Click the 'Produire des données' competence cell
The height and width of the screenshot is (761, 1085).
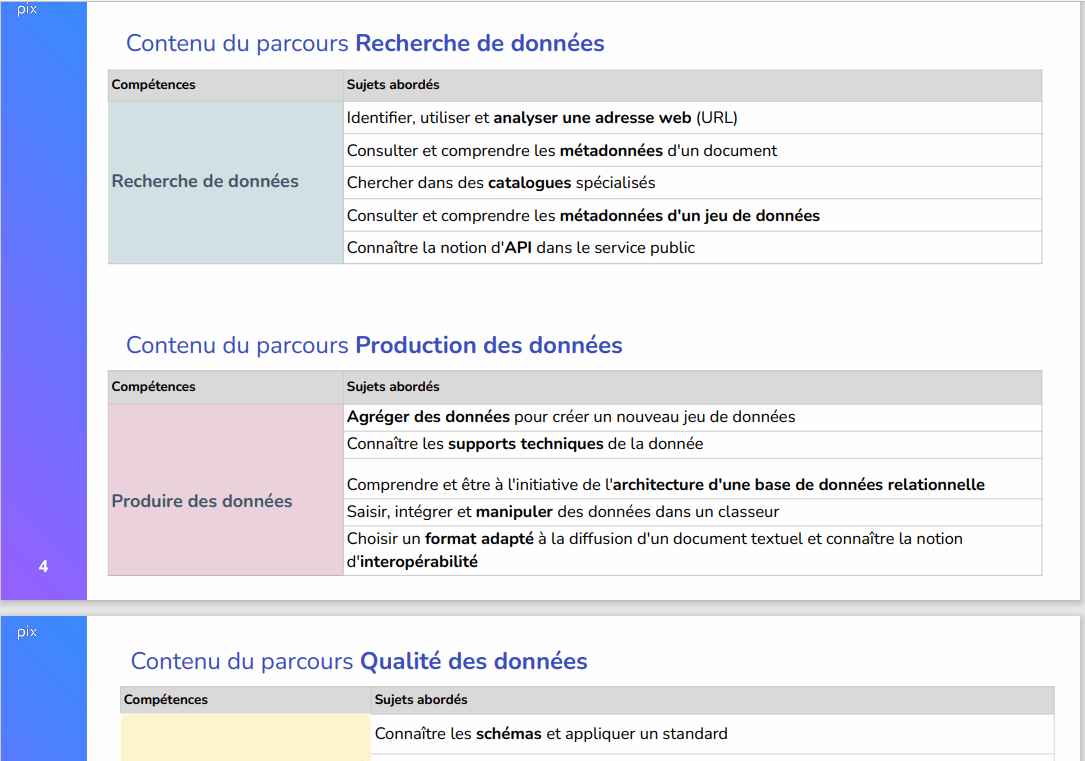point(226,490)
